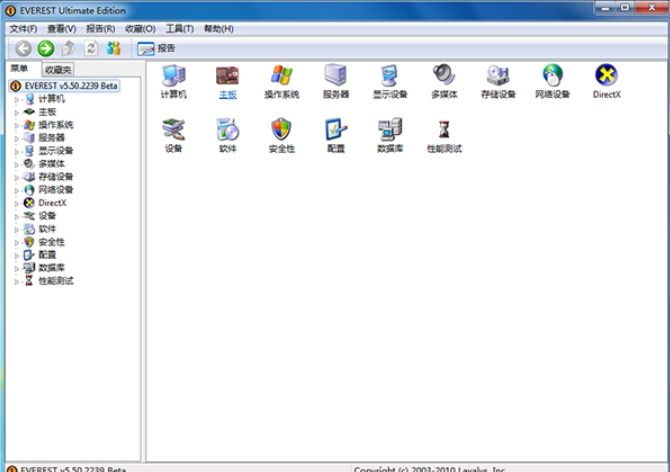
Task: Switch to the 菜单 tab
Action: [x=19, y=68]
